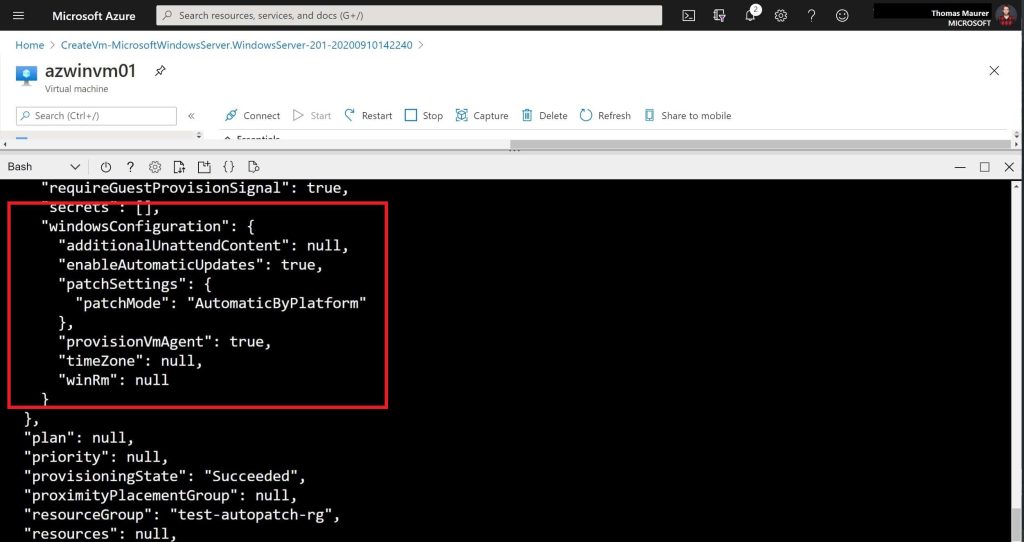
Task: Capture the VM image
Action: coord(482,116)
